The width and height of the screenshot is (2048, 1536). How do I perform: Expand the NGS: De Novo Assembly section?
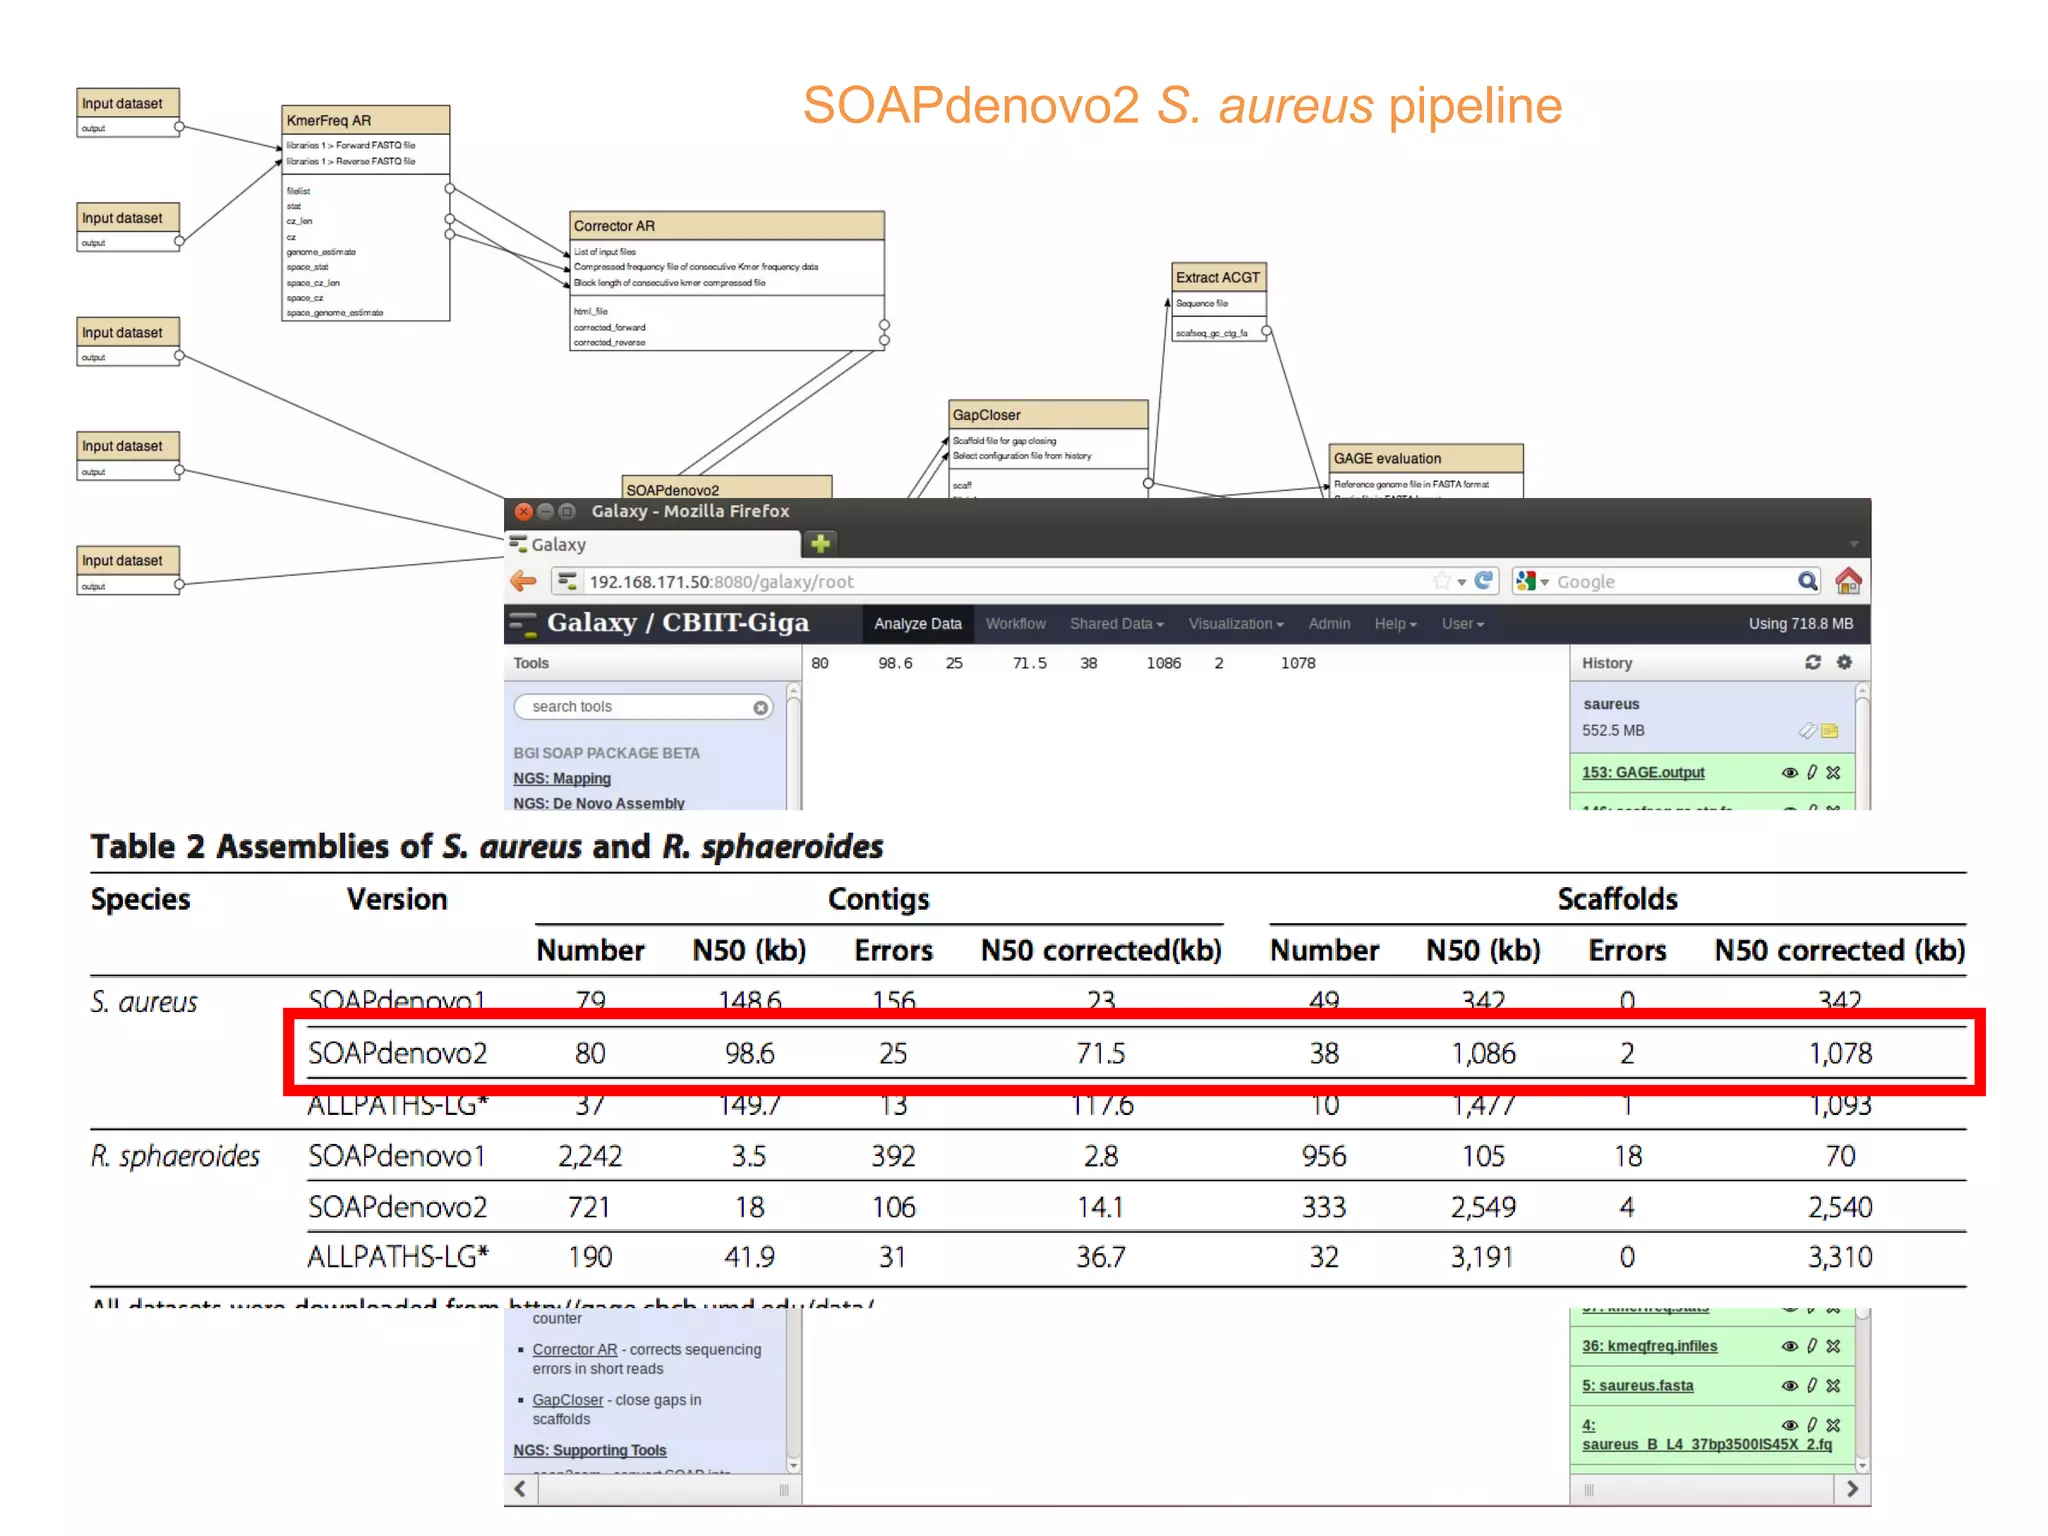click(x=599, y=802)
